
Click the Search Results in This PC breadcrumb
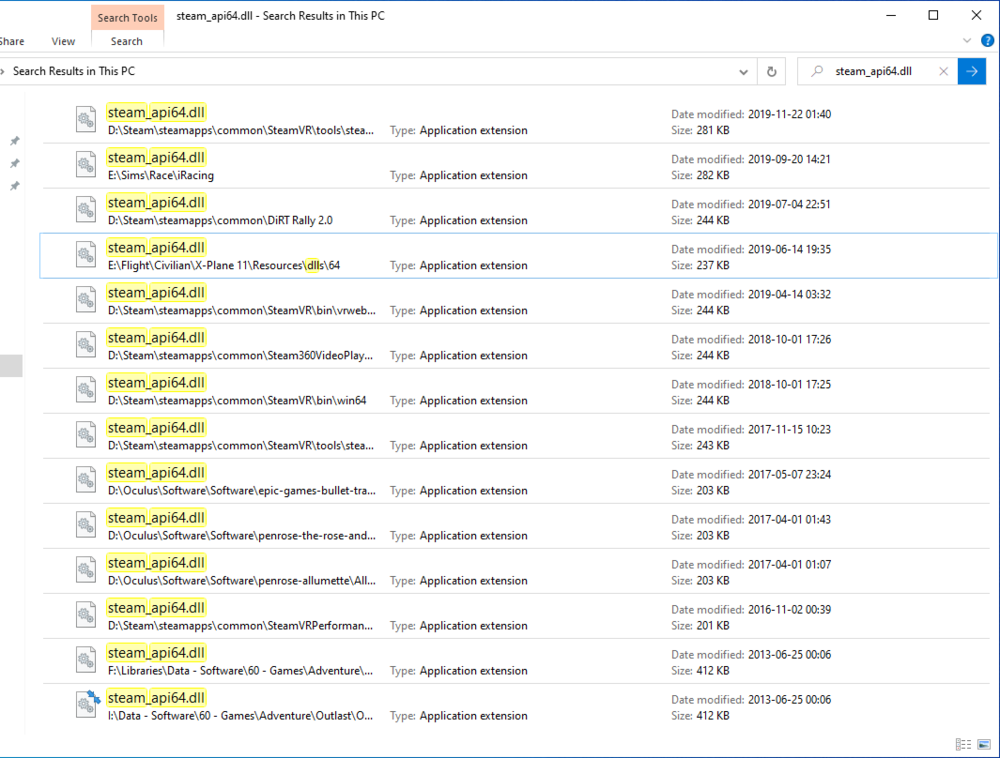coord(74,71)
